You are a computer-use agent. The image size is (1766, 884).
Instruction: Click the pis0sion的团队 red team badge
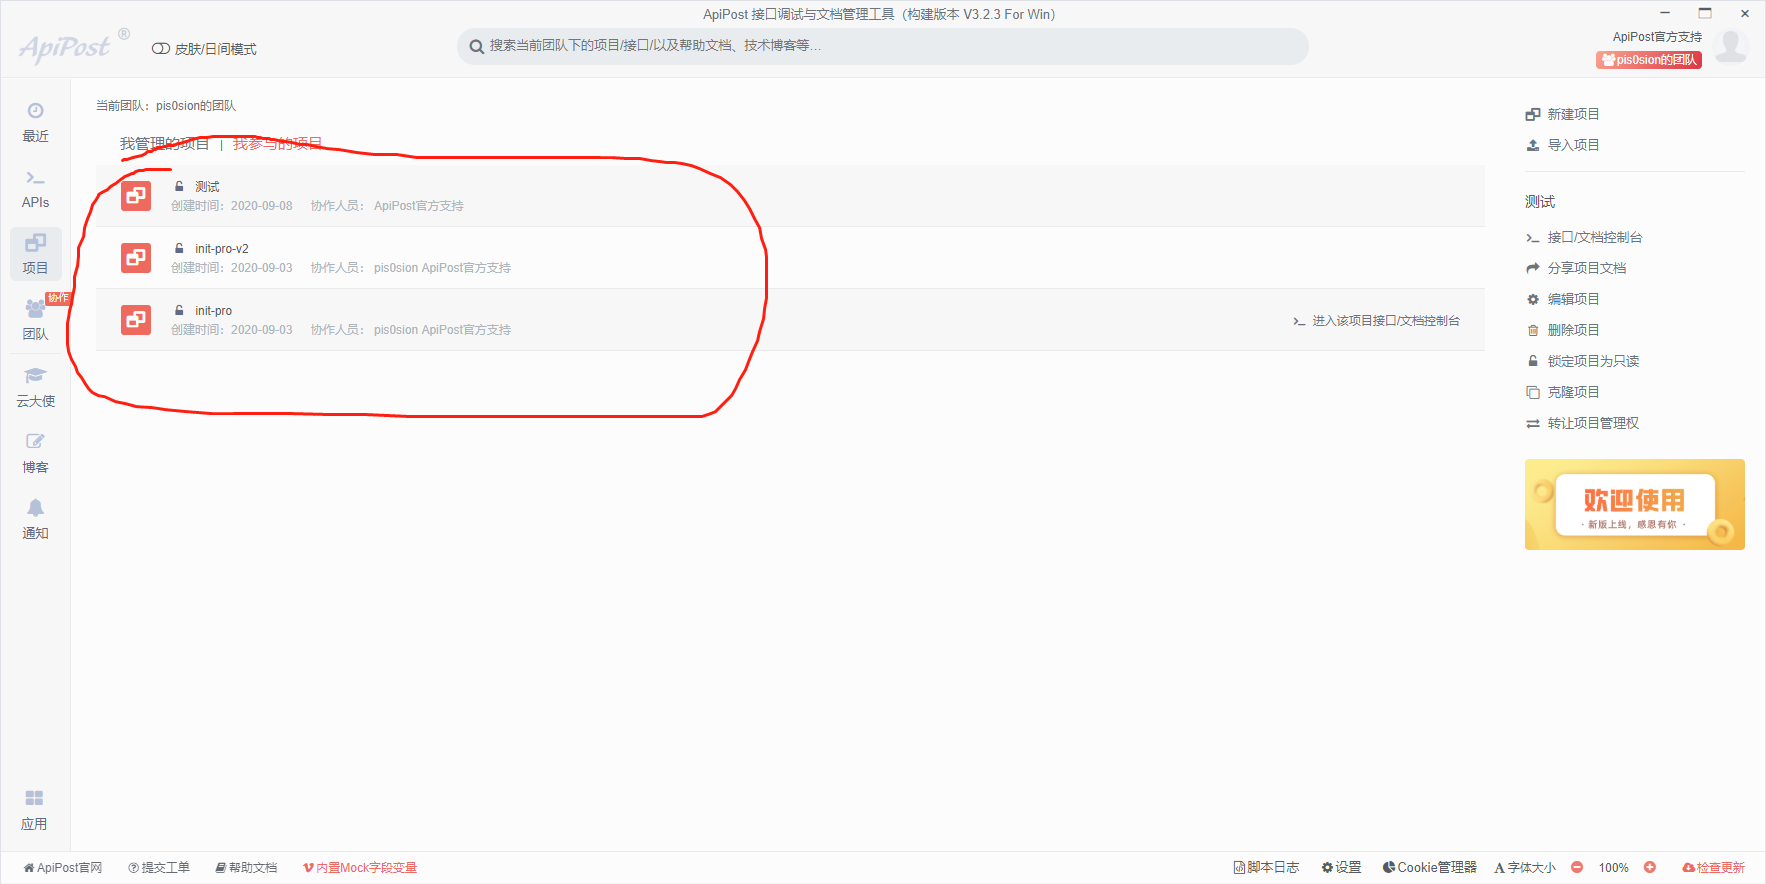(x=1648, y=60)
